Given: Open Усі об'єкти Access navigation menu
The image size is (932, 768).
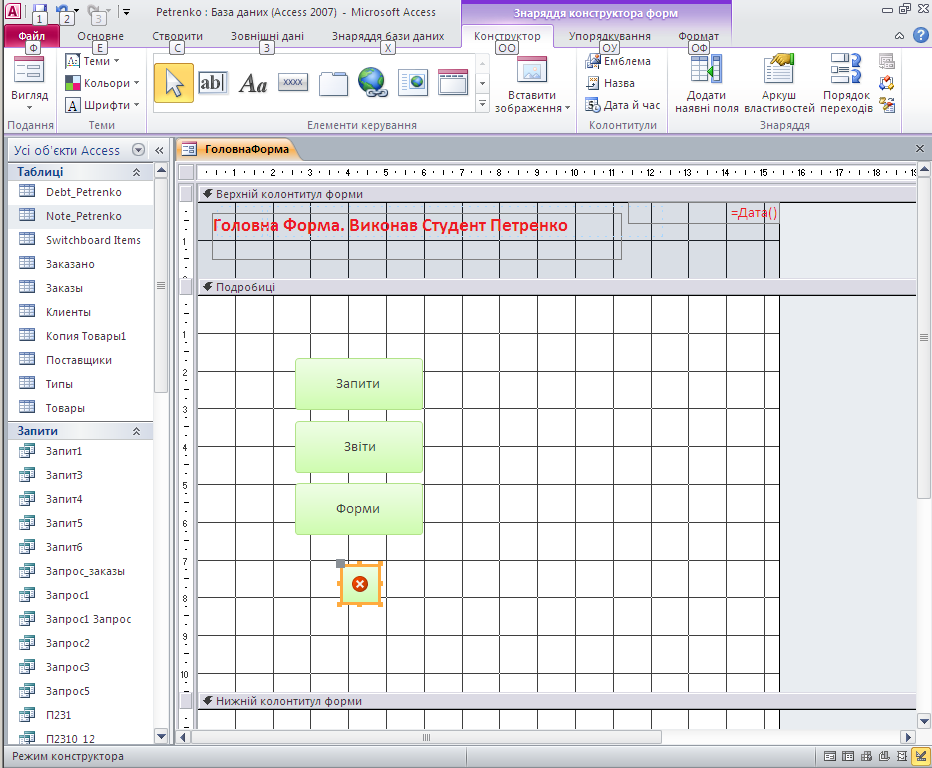Looking at the screenshot, I should click(x=138, y=150).
